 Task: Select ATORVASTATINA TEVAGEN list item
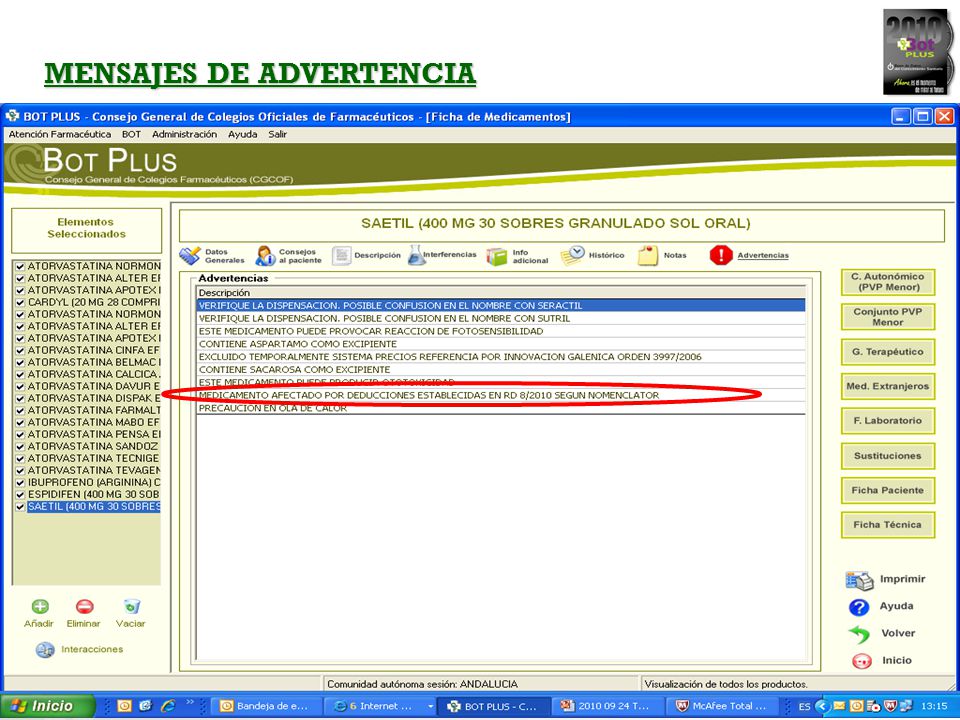click(94, 470)
